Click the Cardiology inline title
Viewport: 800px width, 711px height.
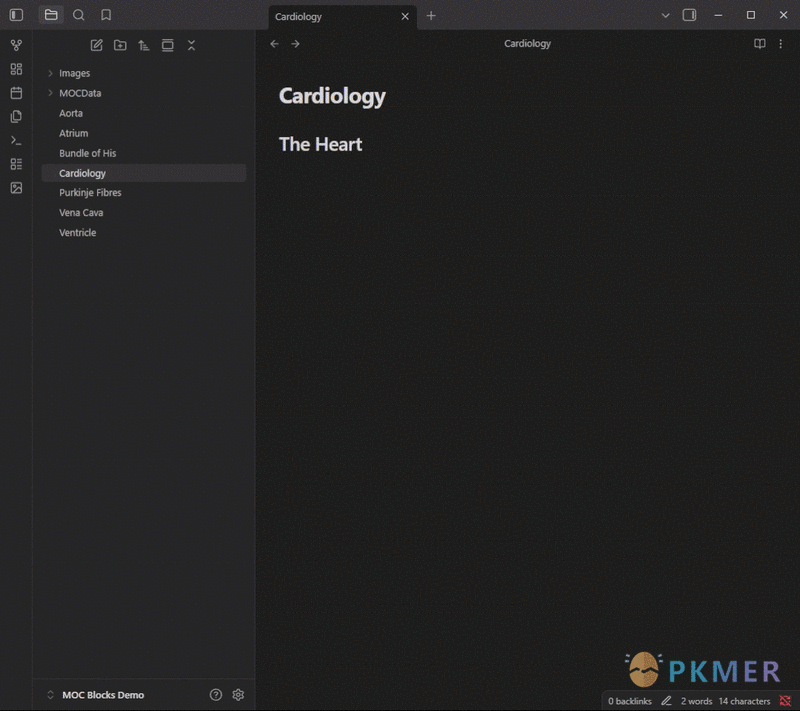[332, 96]
